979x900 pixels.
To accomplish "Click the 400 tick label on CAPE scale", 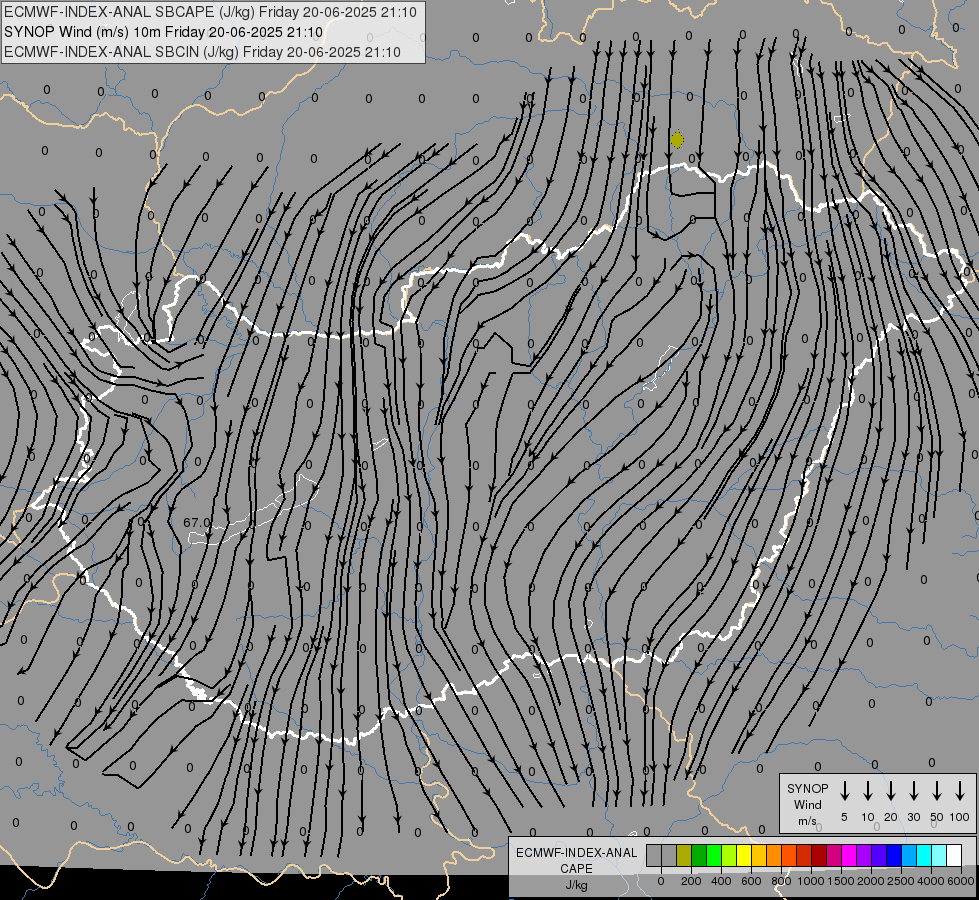I will click(x=721, y=881).
